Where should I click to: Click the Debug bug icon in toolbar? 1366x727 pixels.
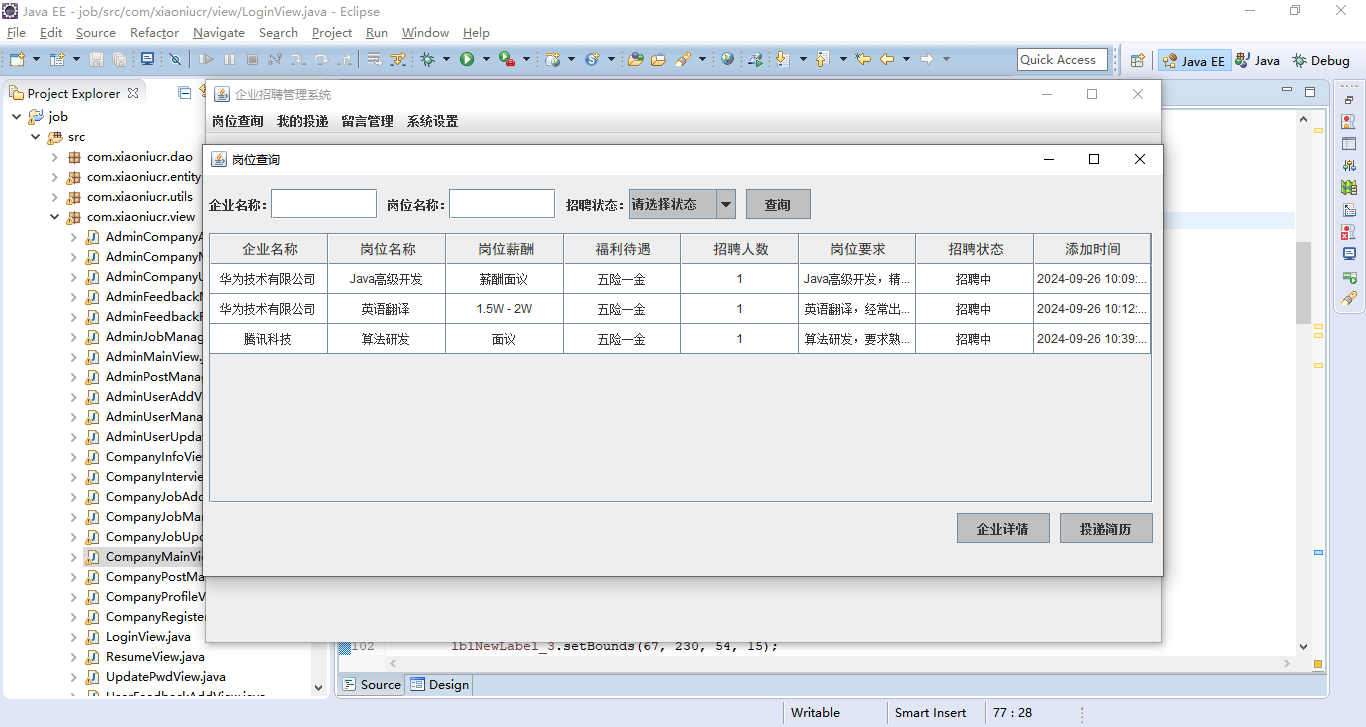click(x=427, y=59)
